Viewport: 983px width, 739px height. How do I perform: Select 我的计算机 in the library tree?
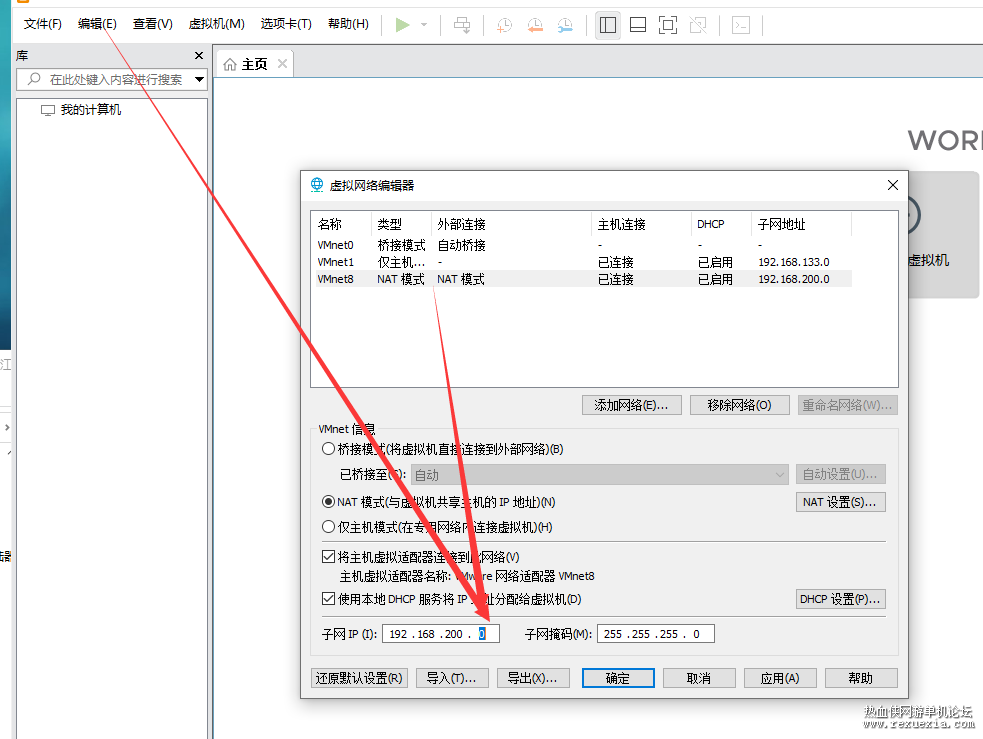[x=90, y=110]
